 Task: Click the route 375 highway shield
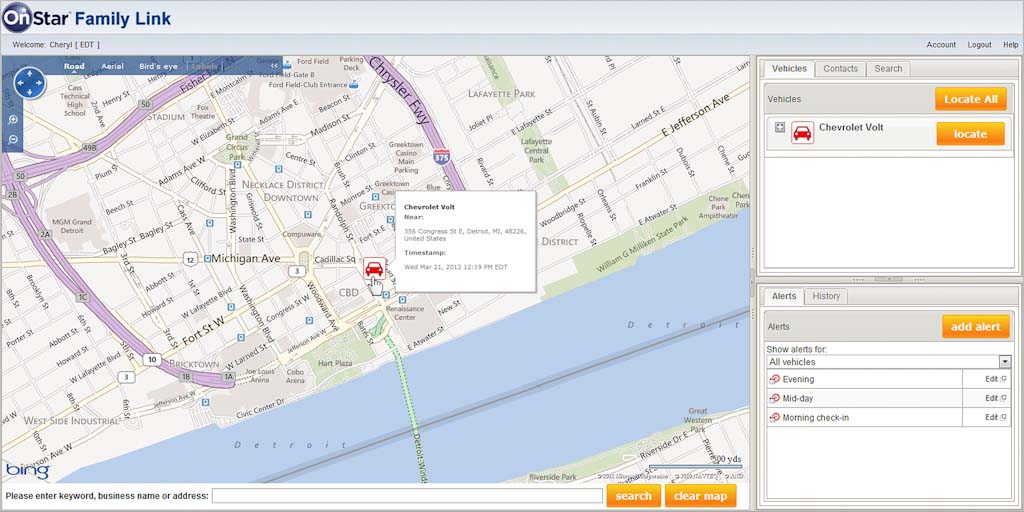click(x=441, y=157)
